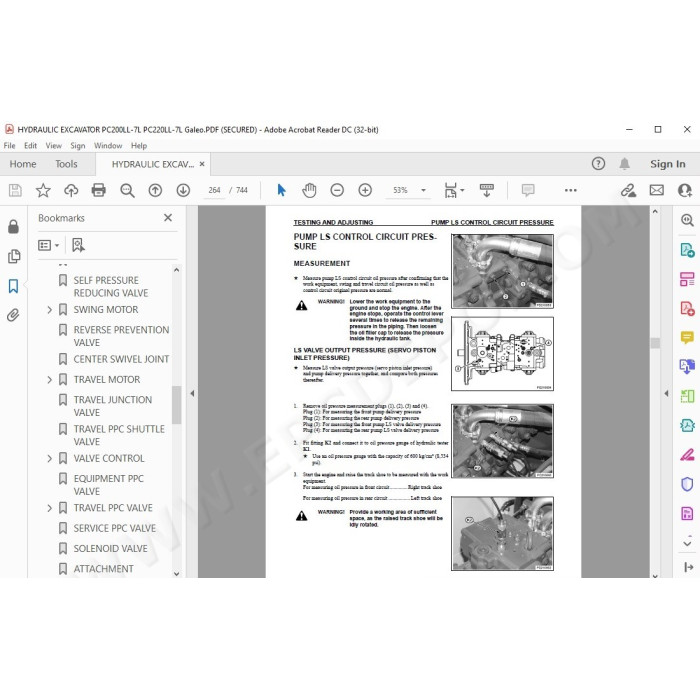Go to the previous page arrow

(x=155, y=191)
